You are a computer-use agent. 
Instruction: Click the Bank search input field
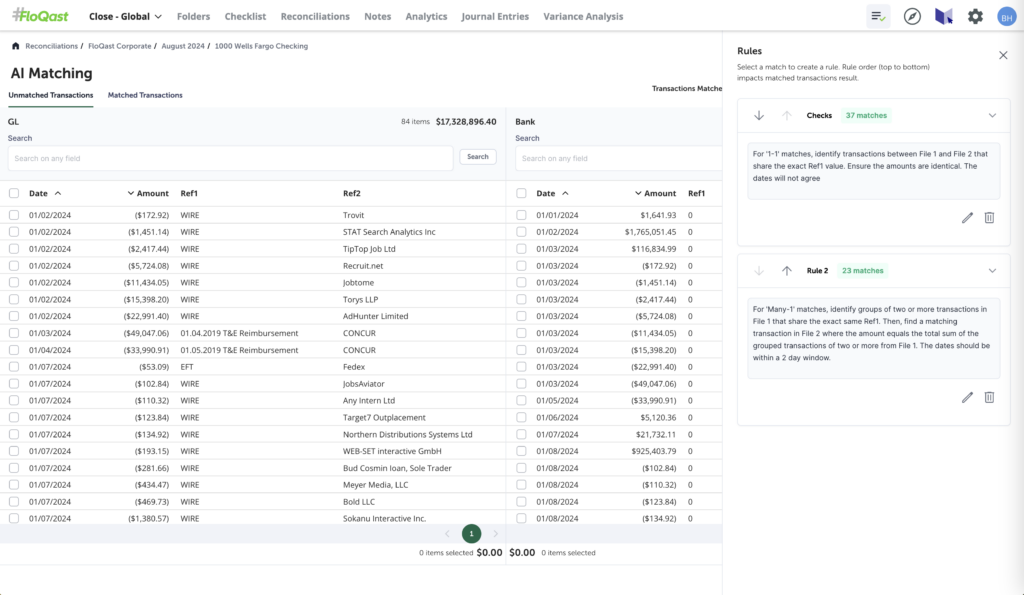coord(618,158)
